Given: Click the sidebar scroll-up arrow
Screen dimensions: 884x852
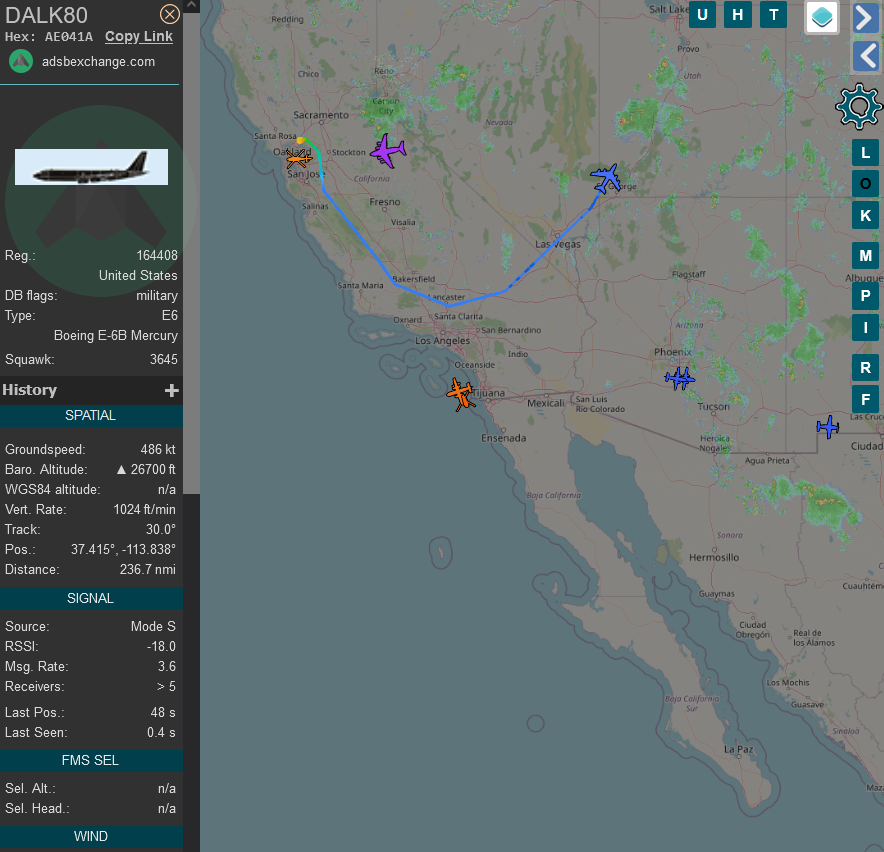Looking at the screenshot, I should (x=191, y=6).
